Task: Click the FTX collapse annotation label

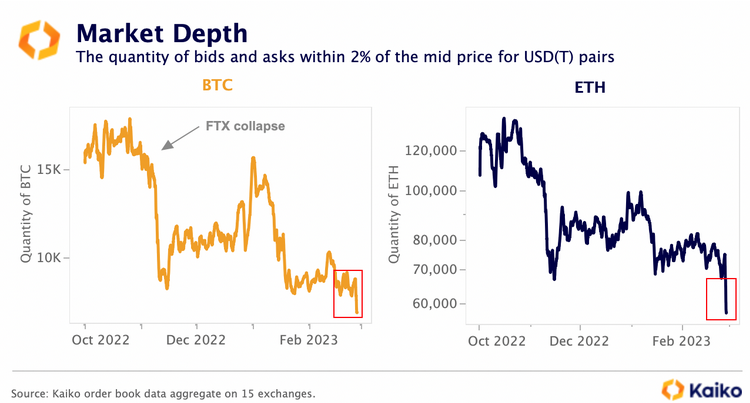Action: 245,127
